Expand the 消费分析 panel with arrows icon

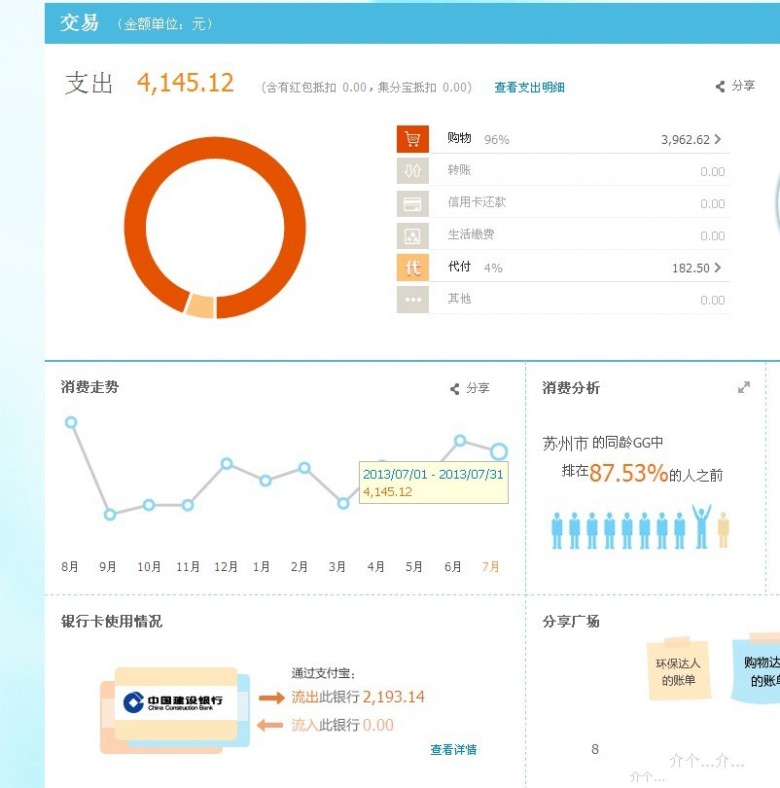click(743, 388)
